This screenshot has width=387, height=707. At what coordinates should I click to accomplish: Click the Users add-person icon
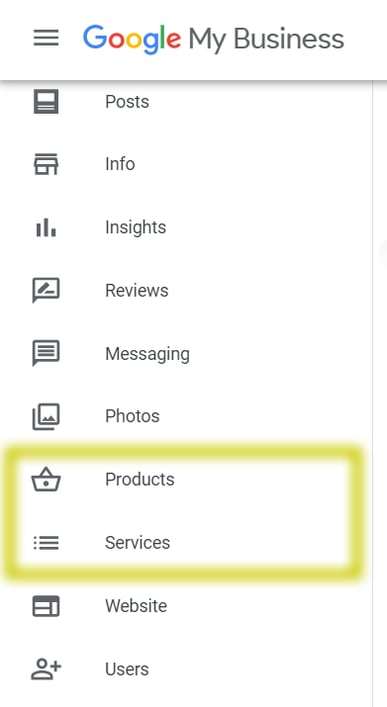coord(46,669)
